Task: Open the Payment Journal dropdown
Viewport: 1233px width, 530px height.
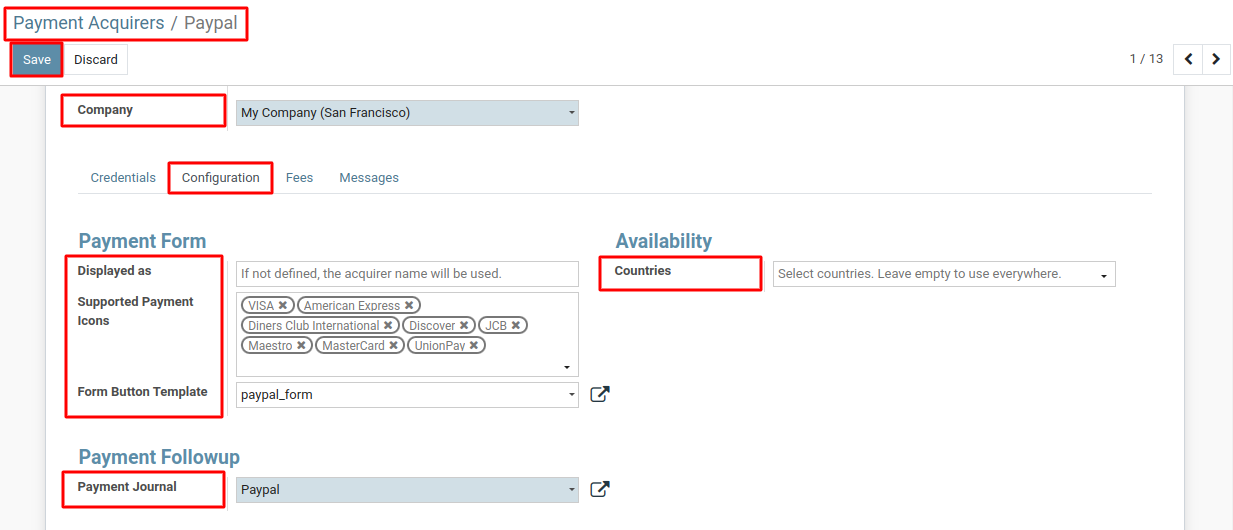Action: [x=407, y=490]
